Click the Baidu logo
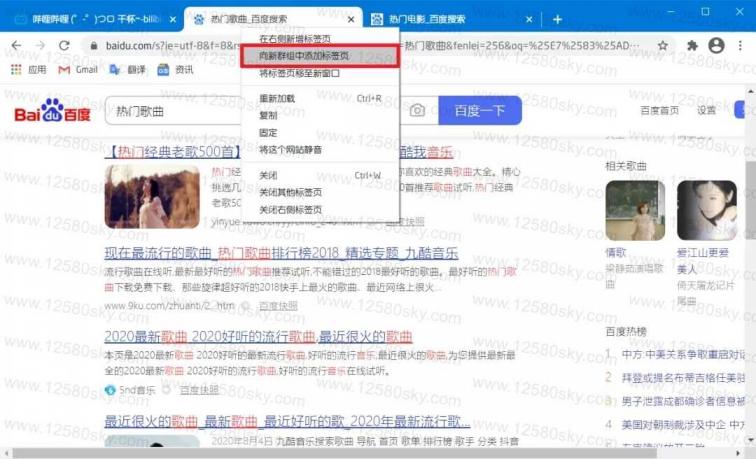This screenshot has height=459, width=756. click(53, 110)
